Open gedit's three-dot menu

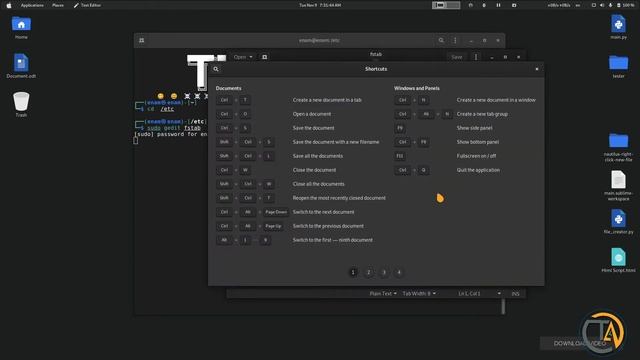[x=476, y=57]
